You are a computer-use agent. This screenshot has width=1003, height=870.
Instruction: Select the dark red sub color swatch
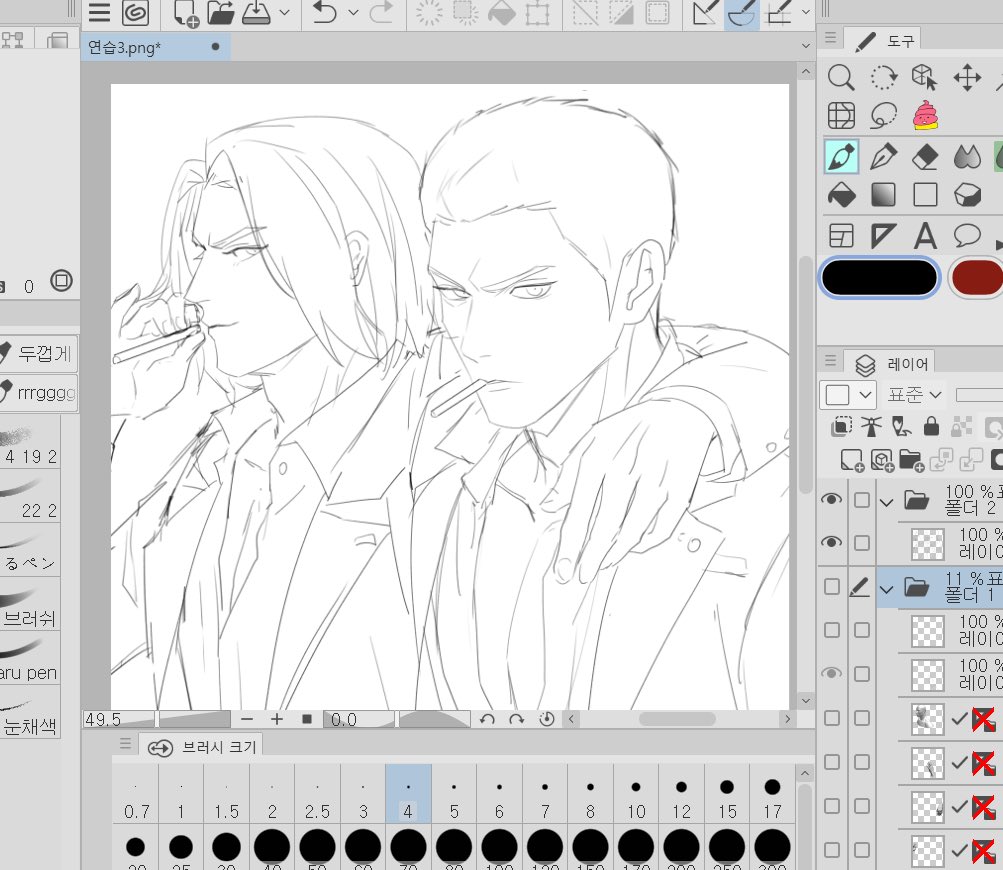[x=977, y=278]
